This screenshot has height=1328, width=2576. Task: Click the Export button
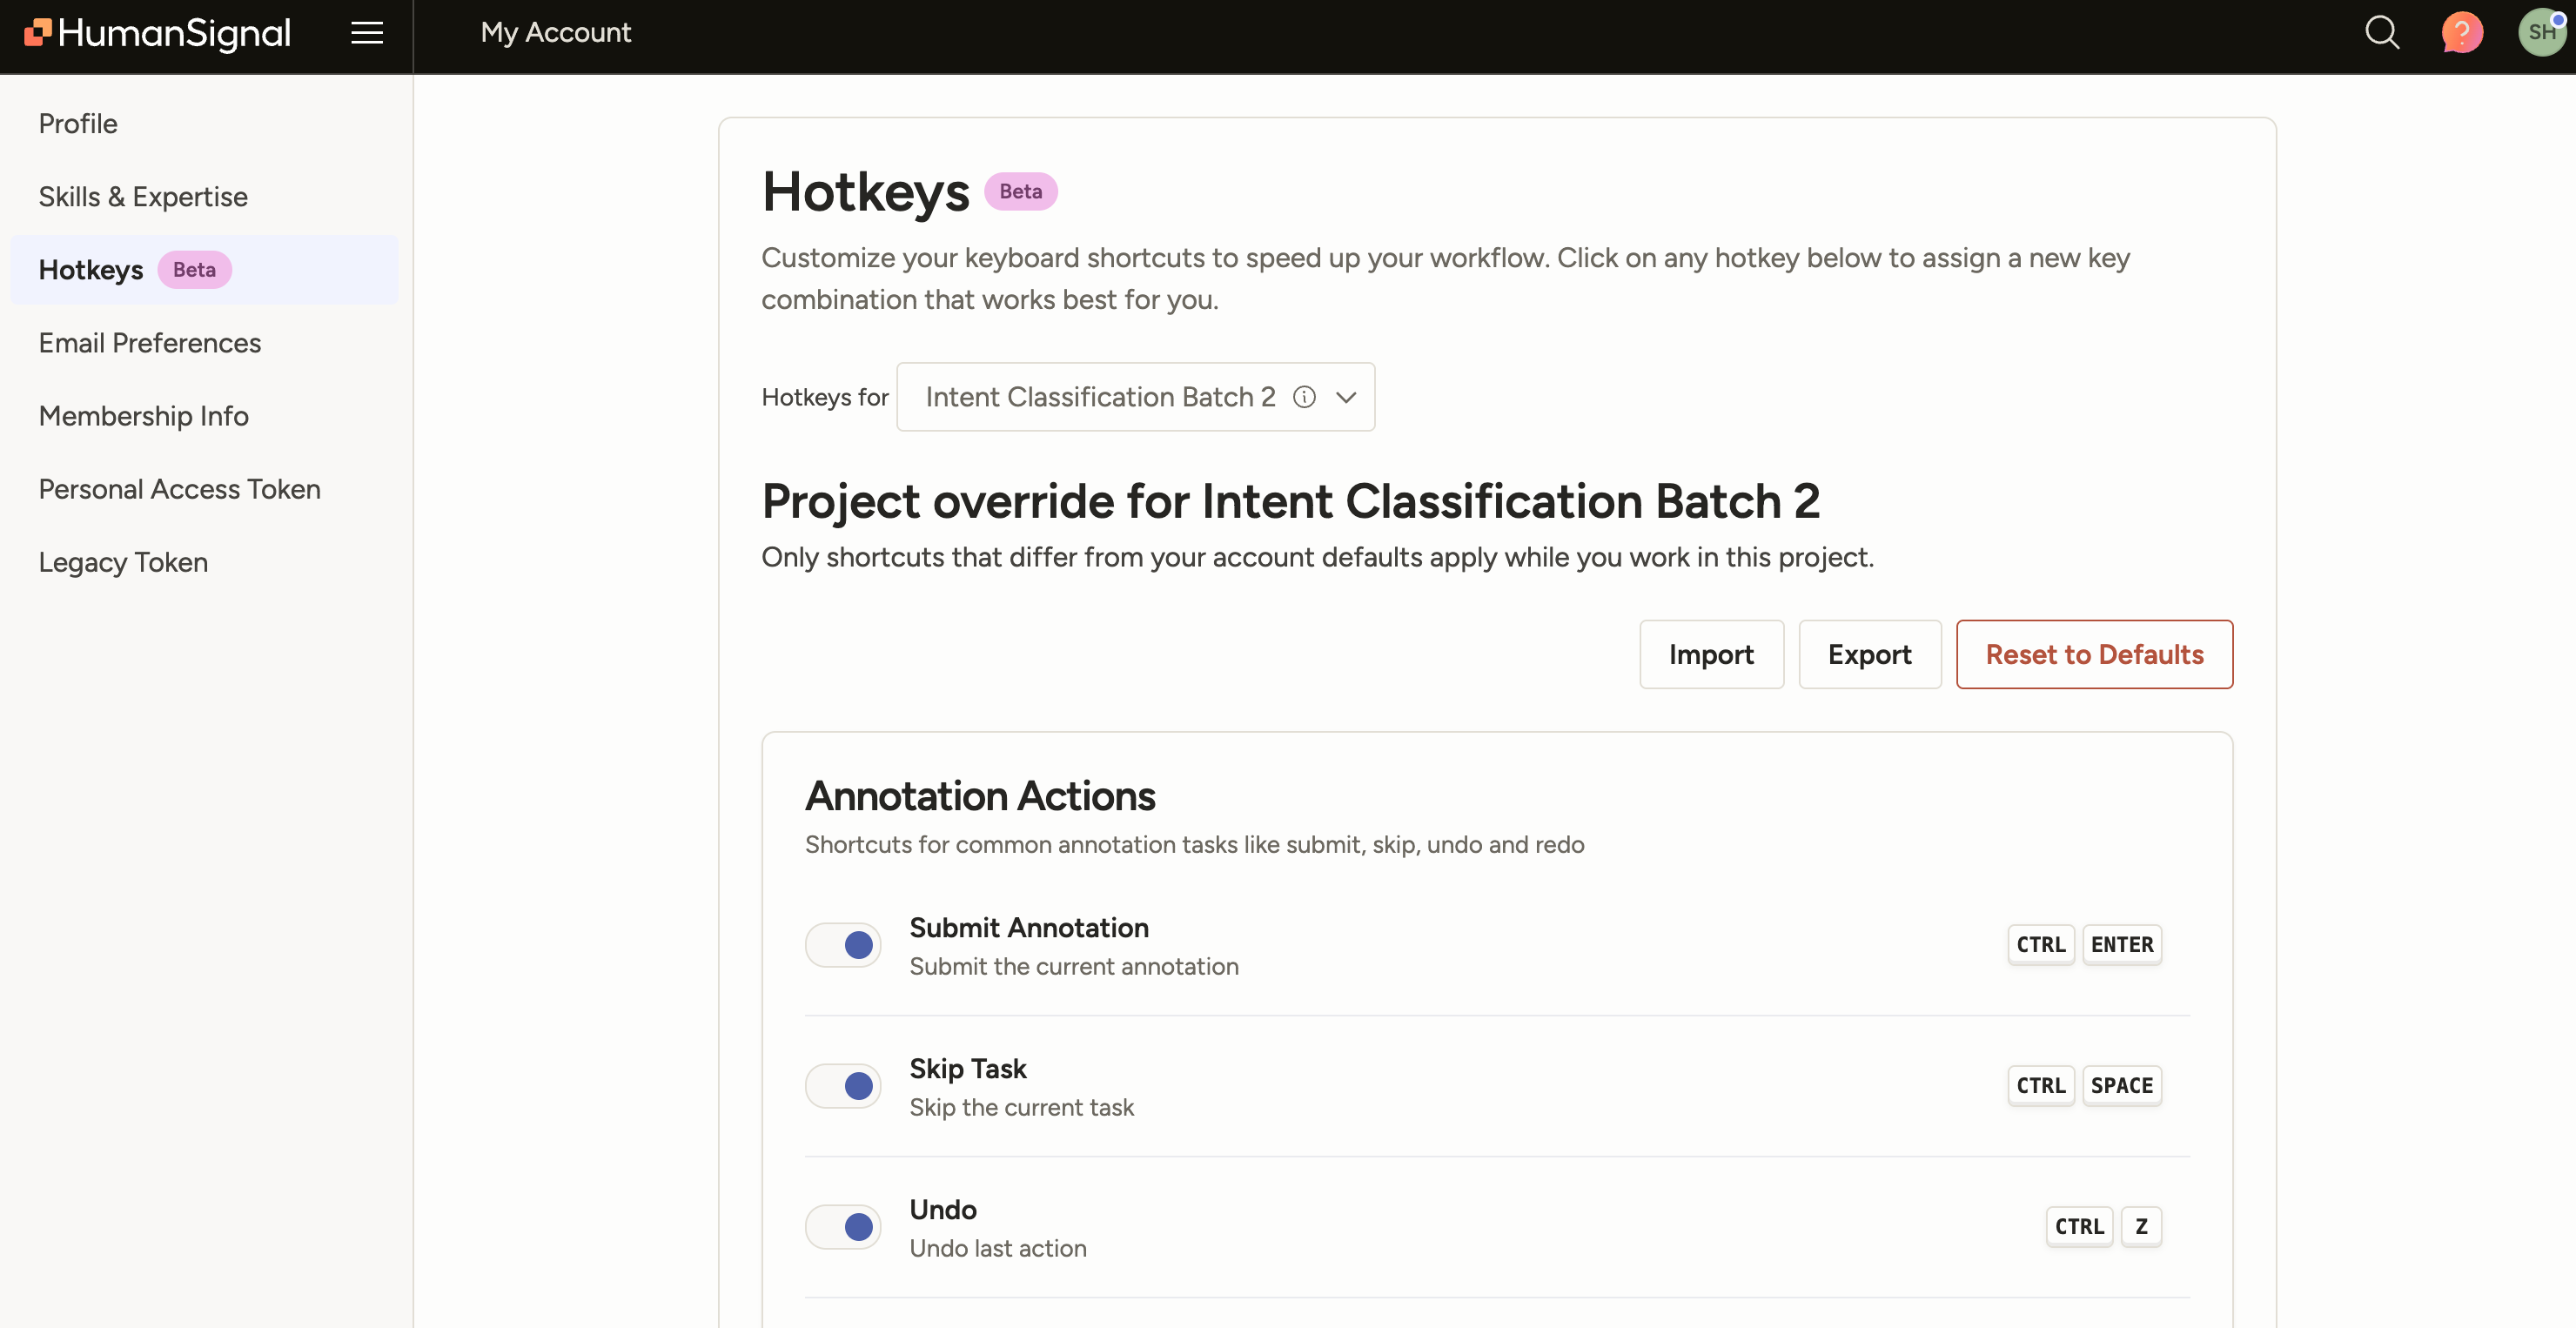[x=1869, y=654]
